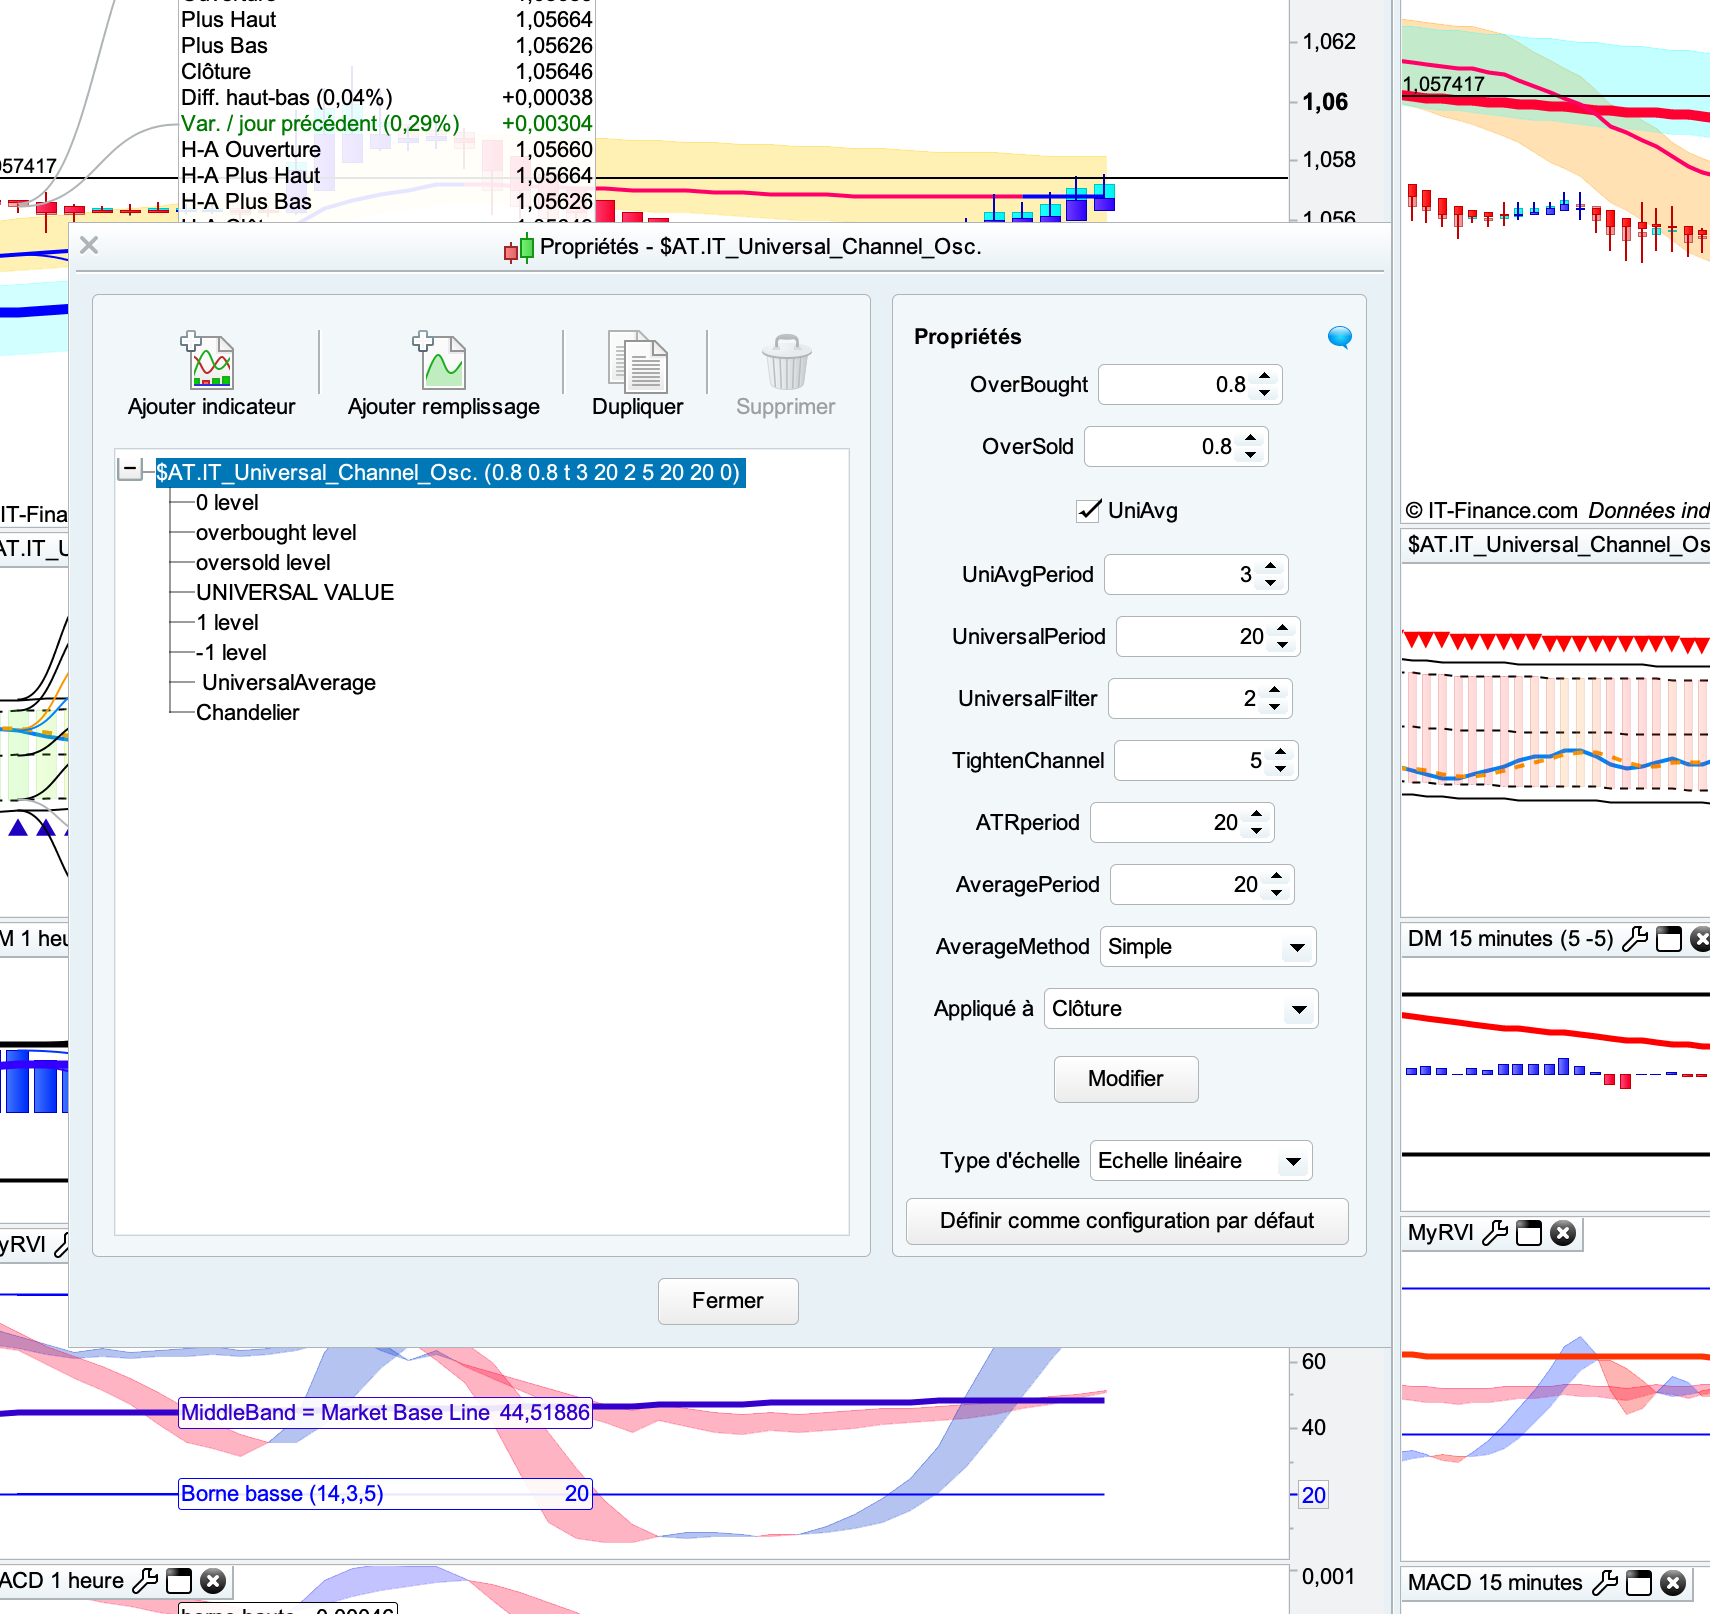
Task: Open settings wrench for MACD 15 minutes
Action: point(1605,1582)
